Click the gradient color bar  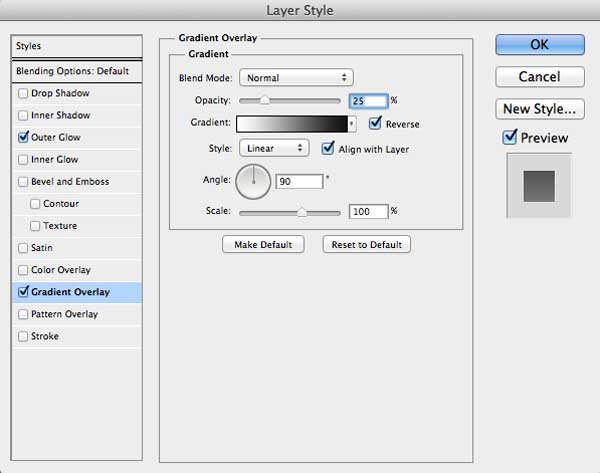coord(292,124)
